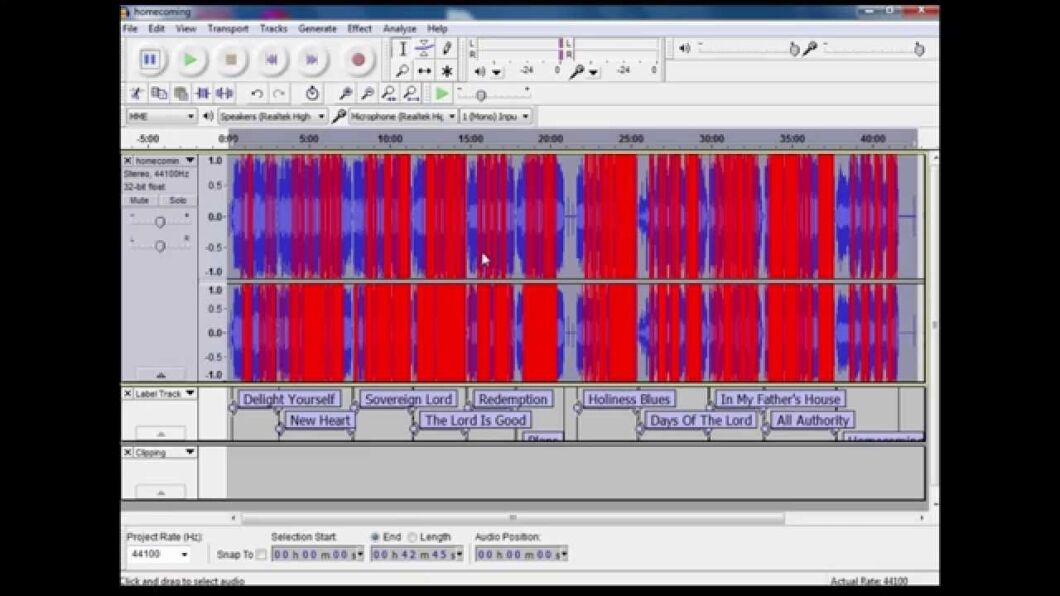Click the Zoom In magnifier icon

(345, 93)
